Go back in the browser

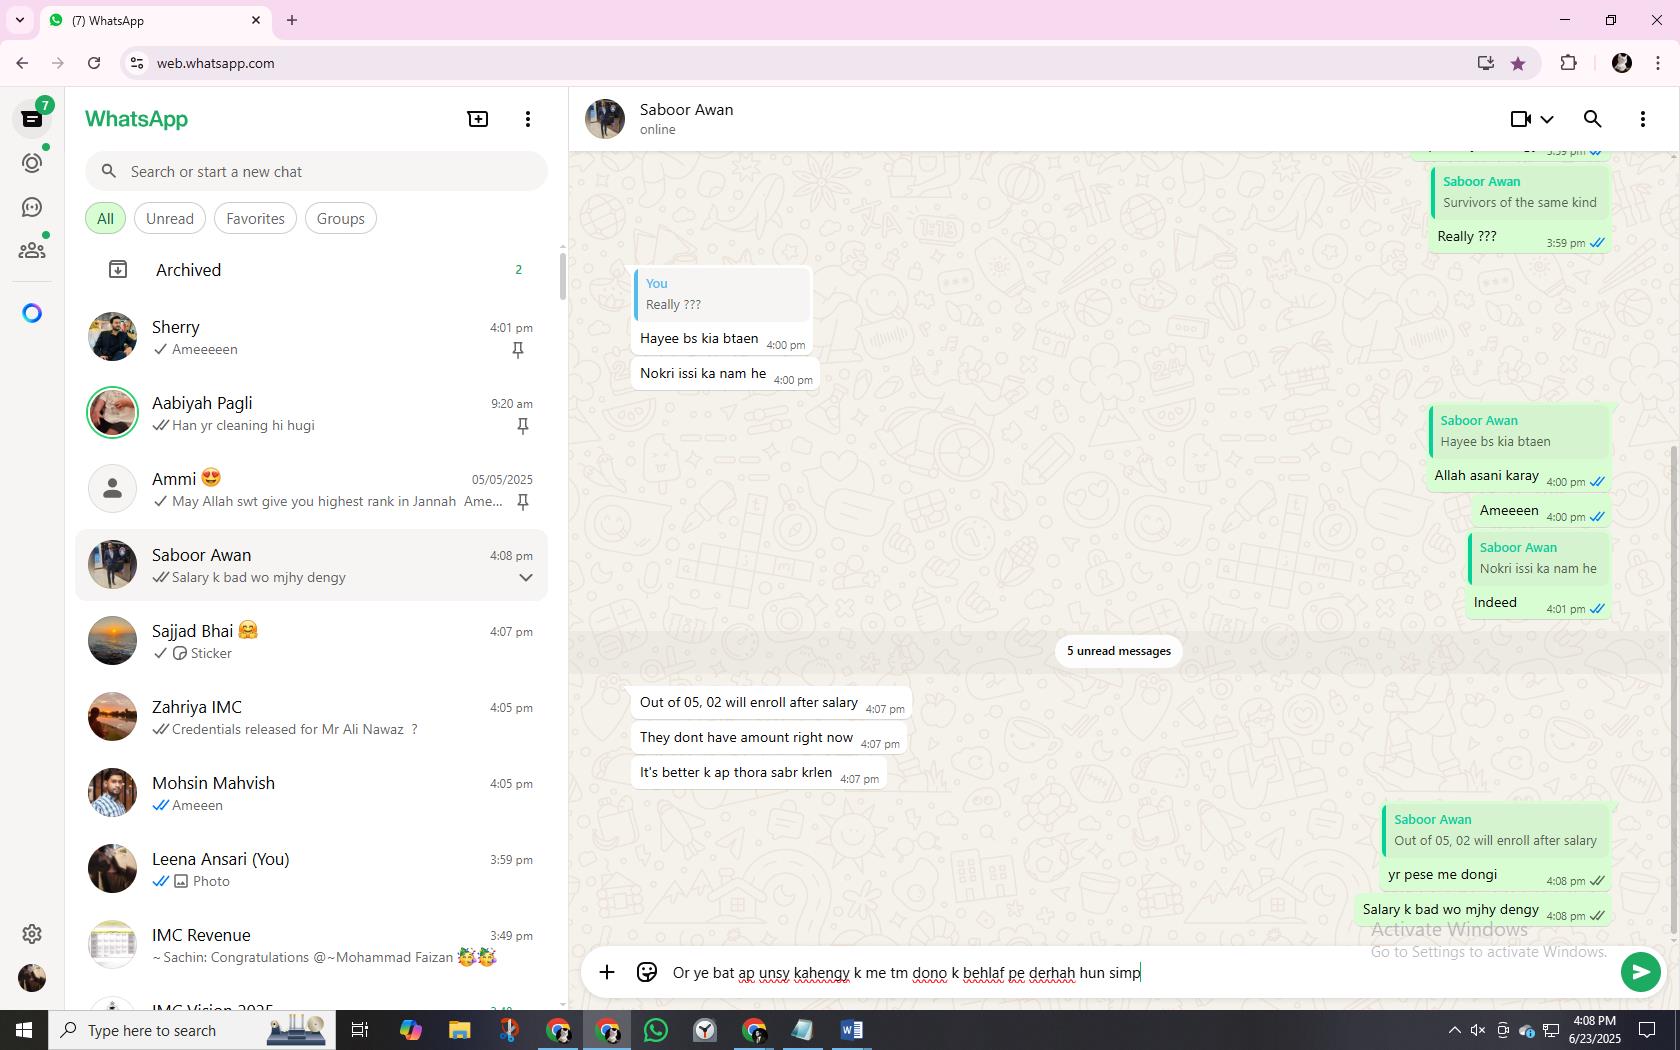tap(22, 63)
